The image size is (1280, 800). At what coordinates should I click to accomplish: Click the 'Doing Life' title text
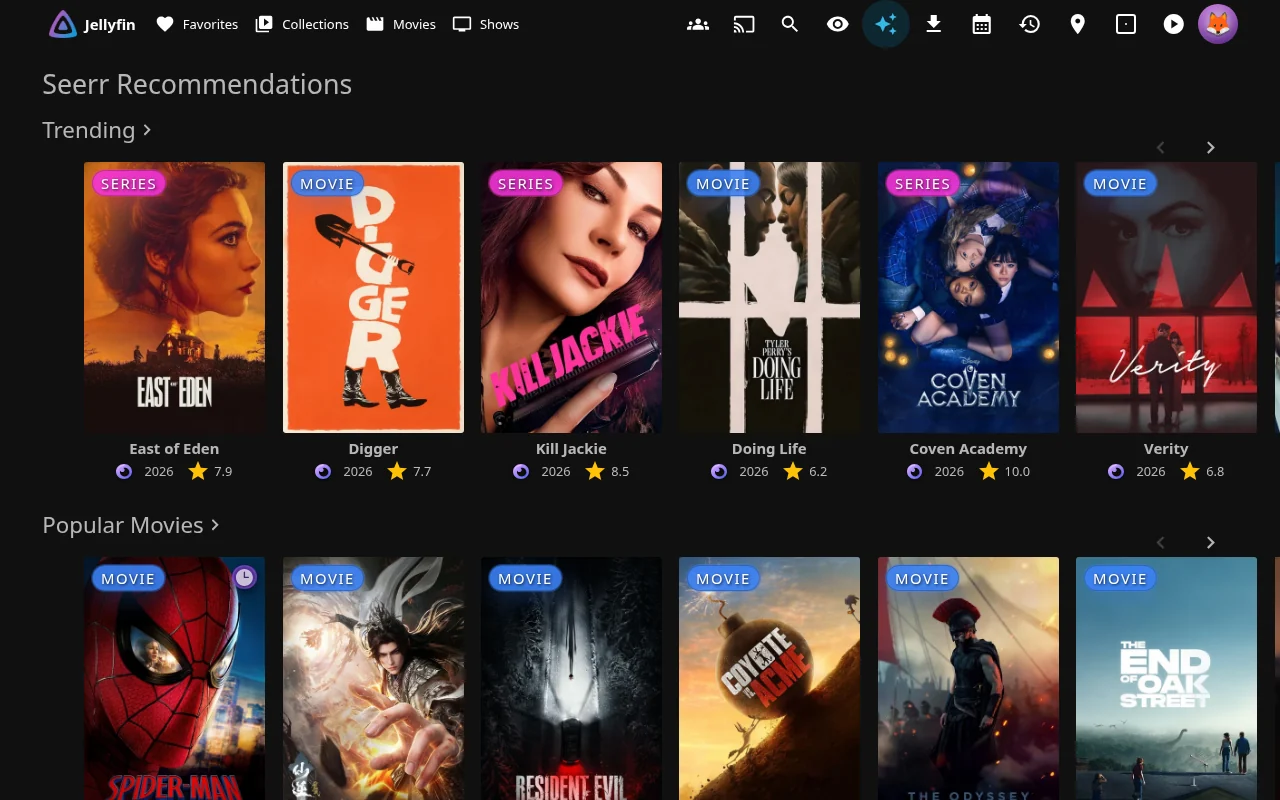[769, 449]
